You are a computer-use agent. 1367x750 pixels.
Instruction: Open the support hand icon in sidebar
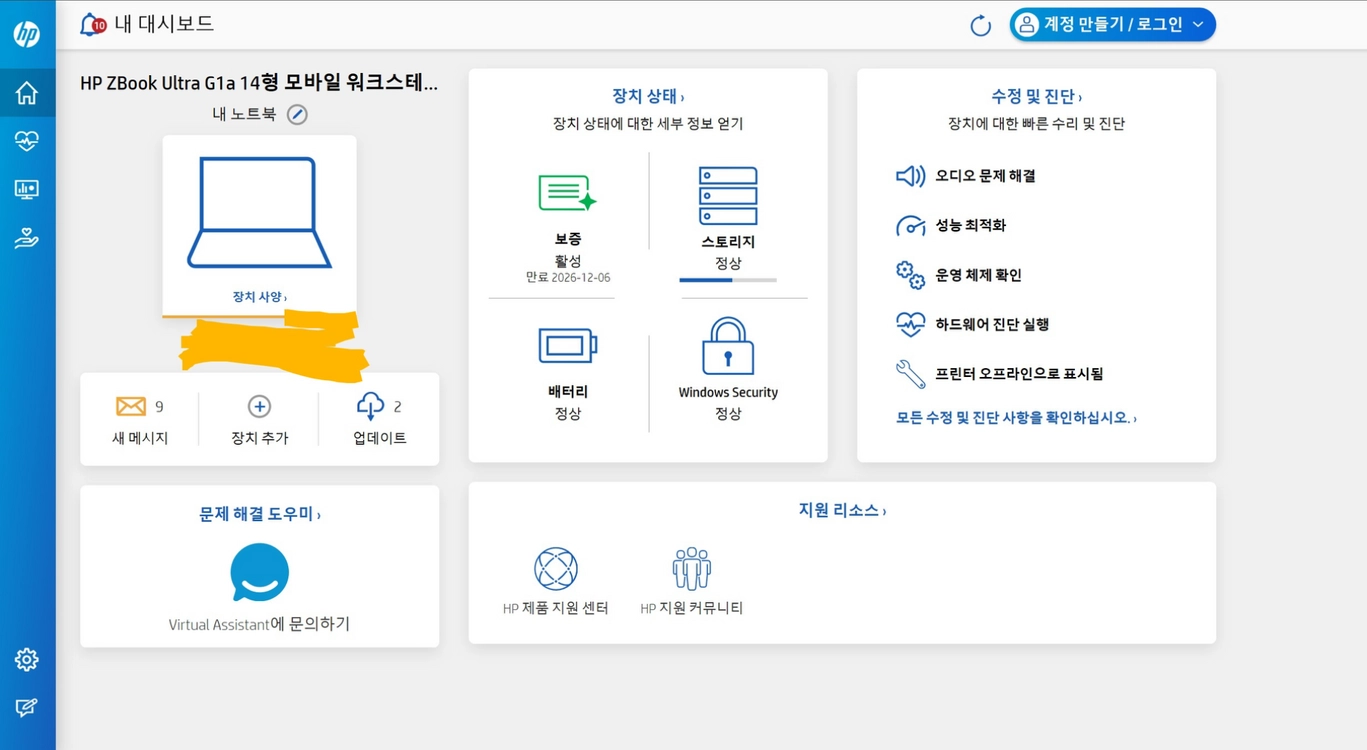(x=27, y=238)
